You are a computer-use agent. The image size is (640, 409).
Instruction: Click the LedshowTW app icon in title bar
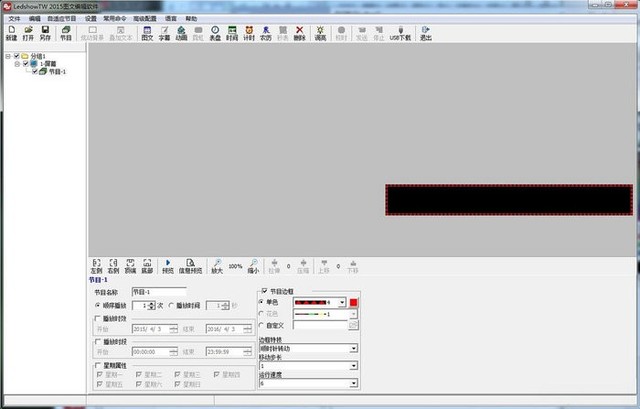[x=7, y=6]
